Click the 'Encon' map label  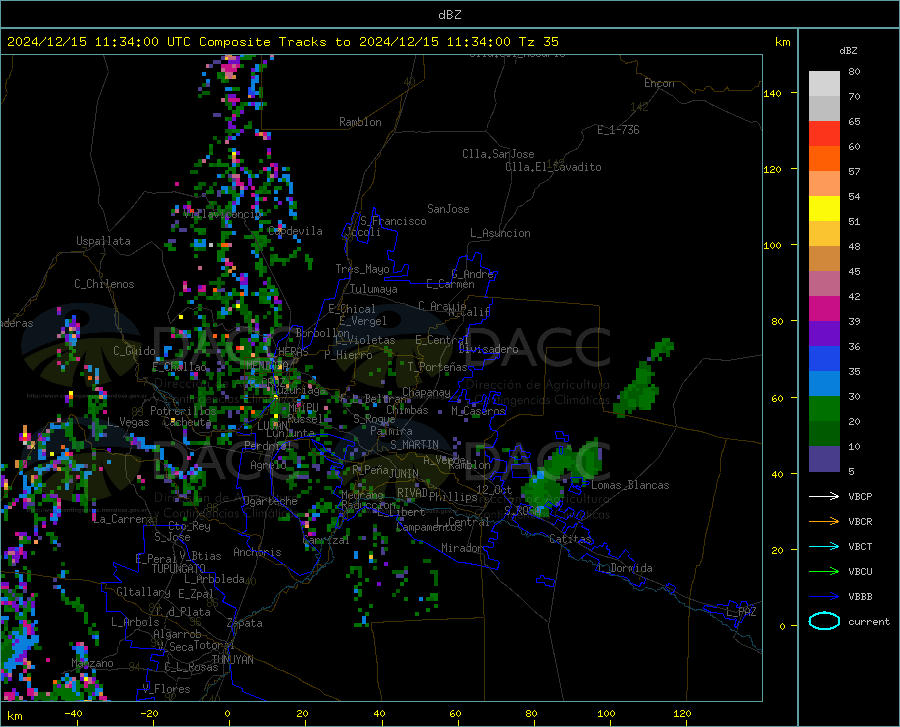659,83
